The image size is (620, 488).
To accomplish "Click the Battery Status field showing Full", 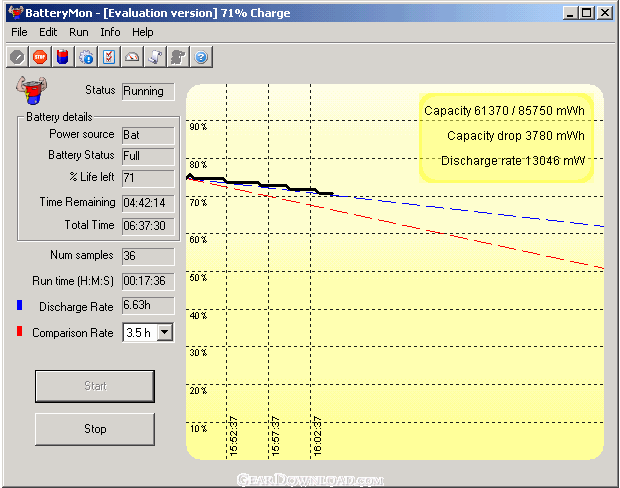I will 148,156.
